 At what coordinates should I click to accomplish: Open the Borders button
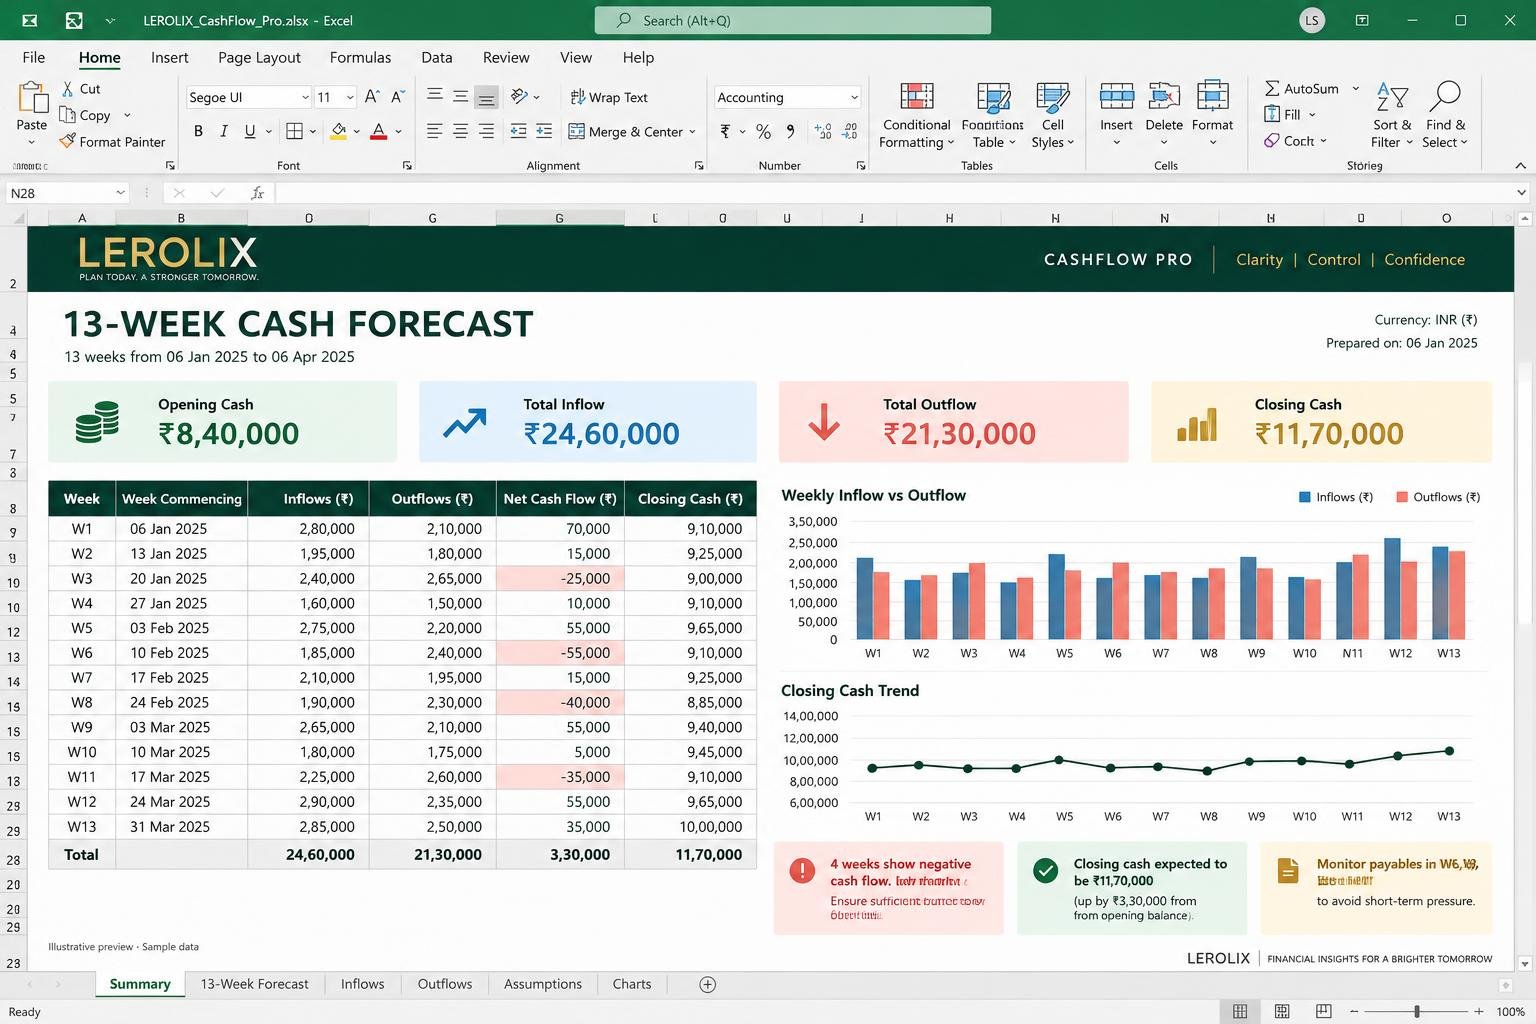click(x=294, y=131)
